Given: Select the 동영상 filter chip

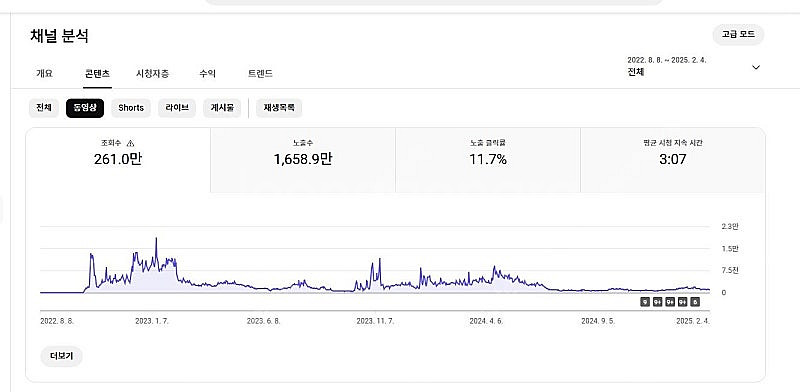Looking at the screenshot, I should coord(85,108).
